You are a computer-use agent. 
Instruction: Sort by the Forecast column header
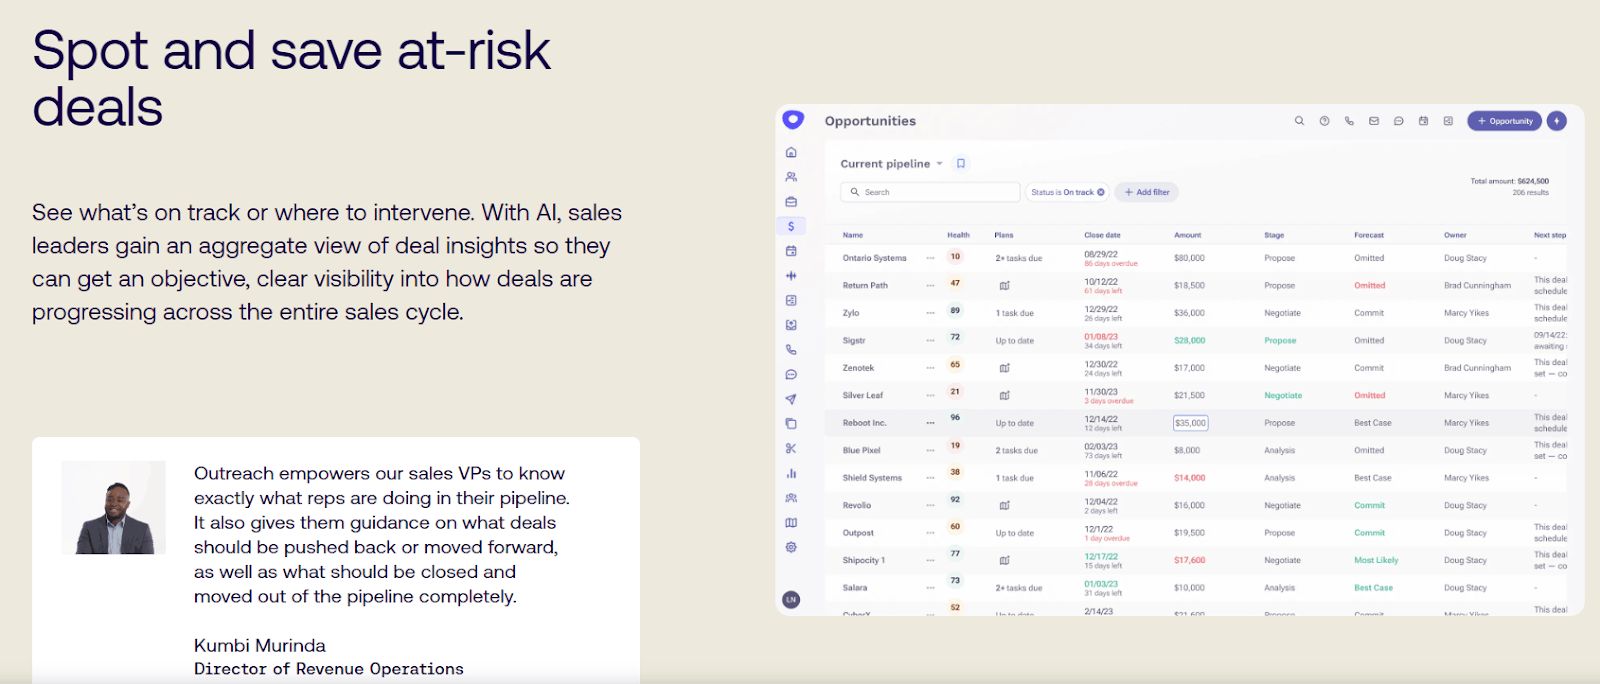[1369, 235]
